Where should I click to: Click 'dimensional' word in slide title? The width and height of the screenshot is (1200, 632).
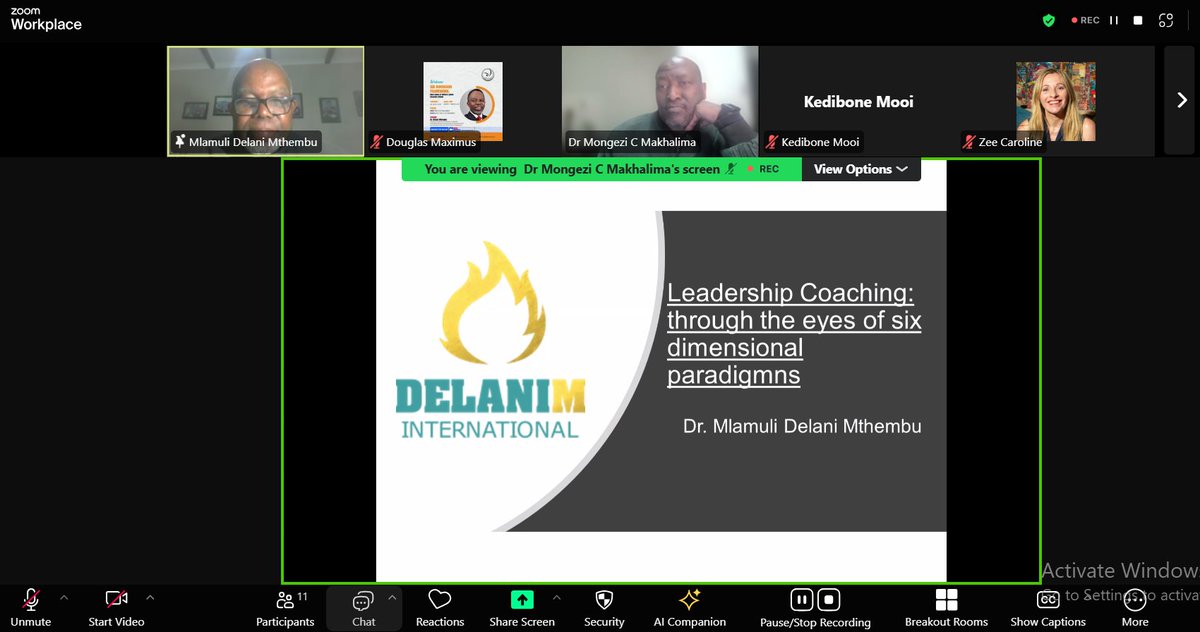[735, 348]
